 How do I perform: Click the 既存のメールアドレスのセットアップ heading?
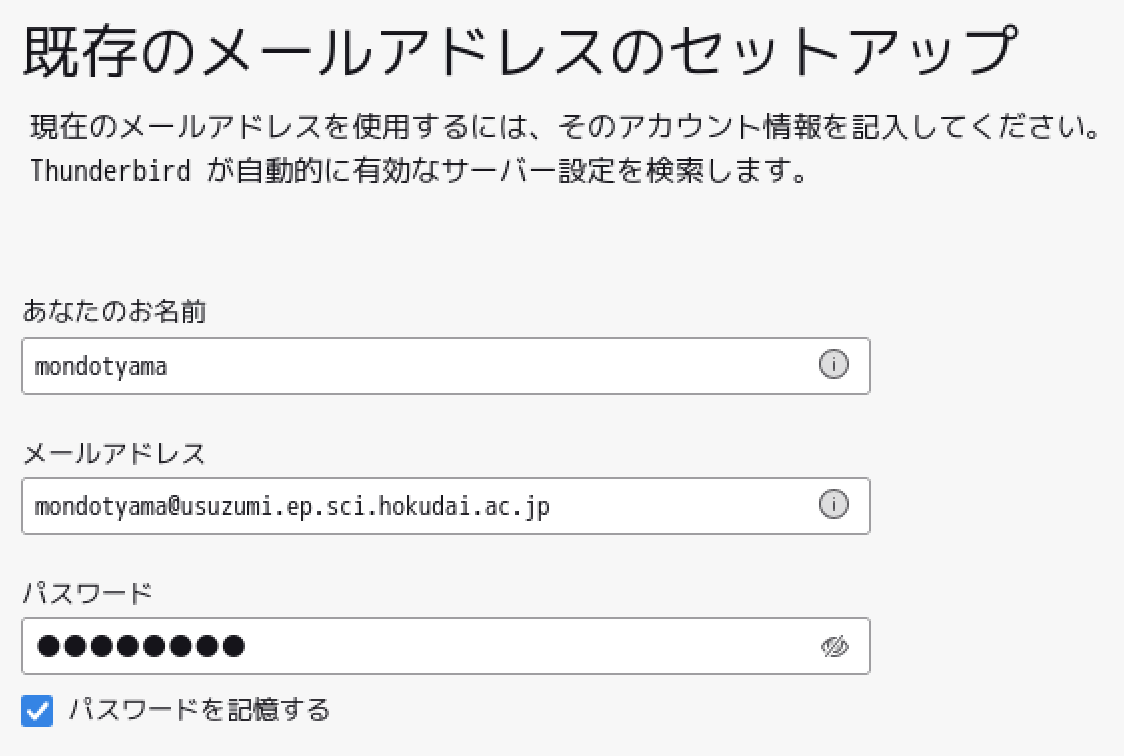[x=520, y=51]
